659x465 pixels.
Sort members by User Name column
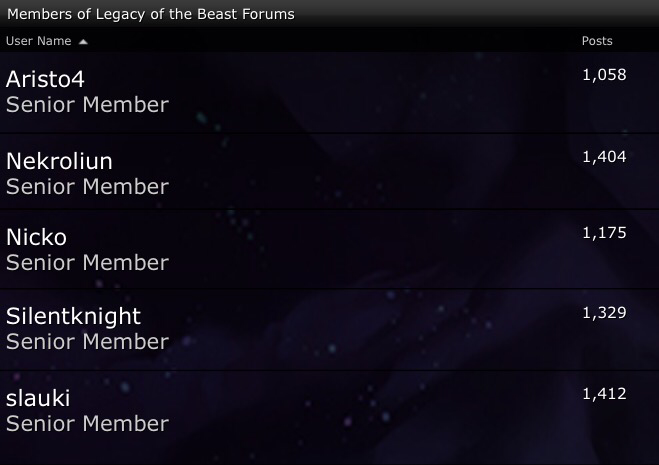[39, 41]
